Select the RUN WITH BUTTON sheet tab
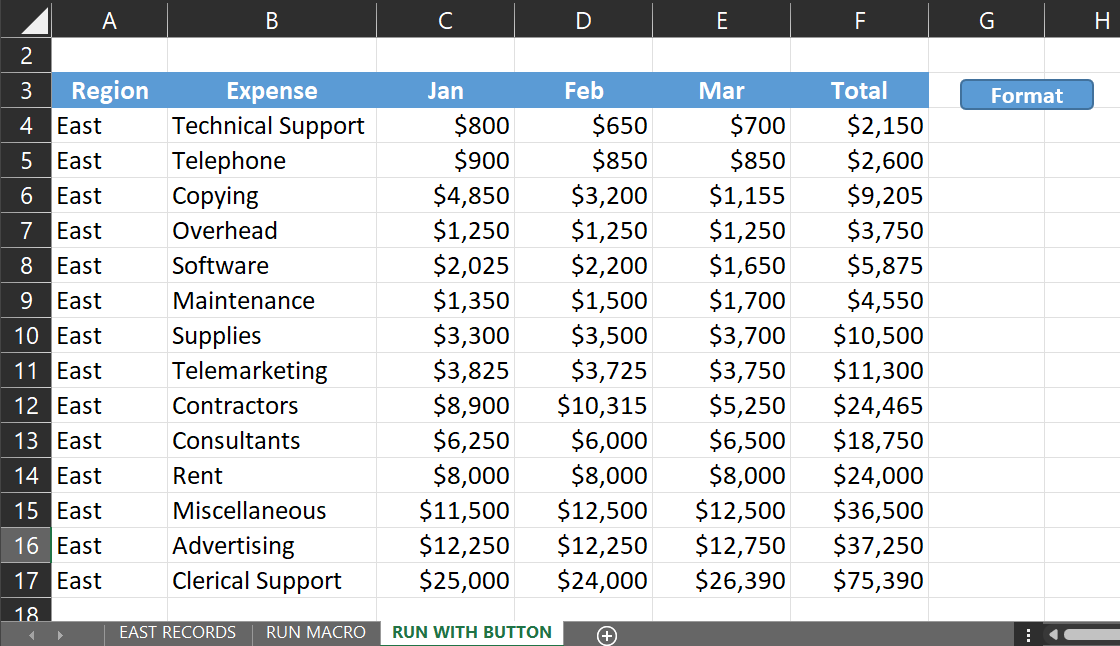Image resolution: width=1120 pixels, height=646 pixels. click(x=472, y=633)
